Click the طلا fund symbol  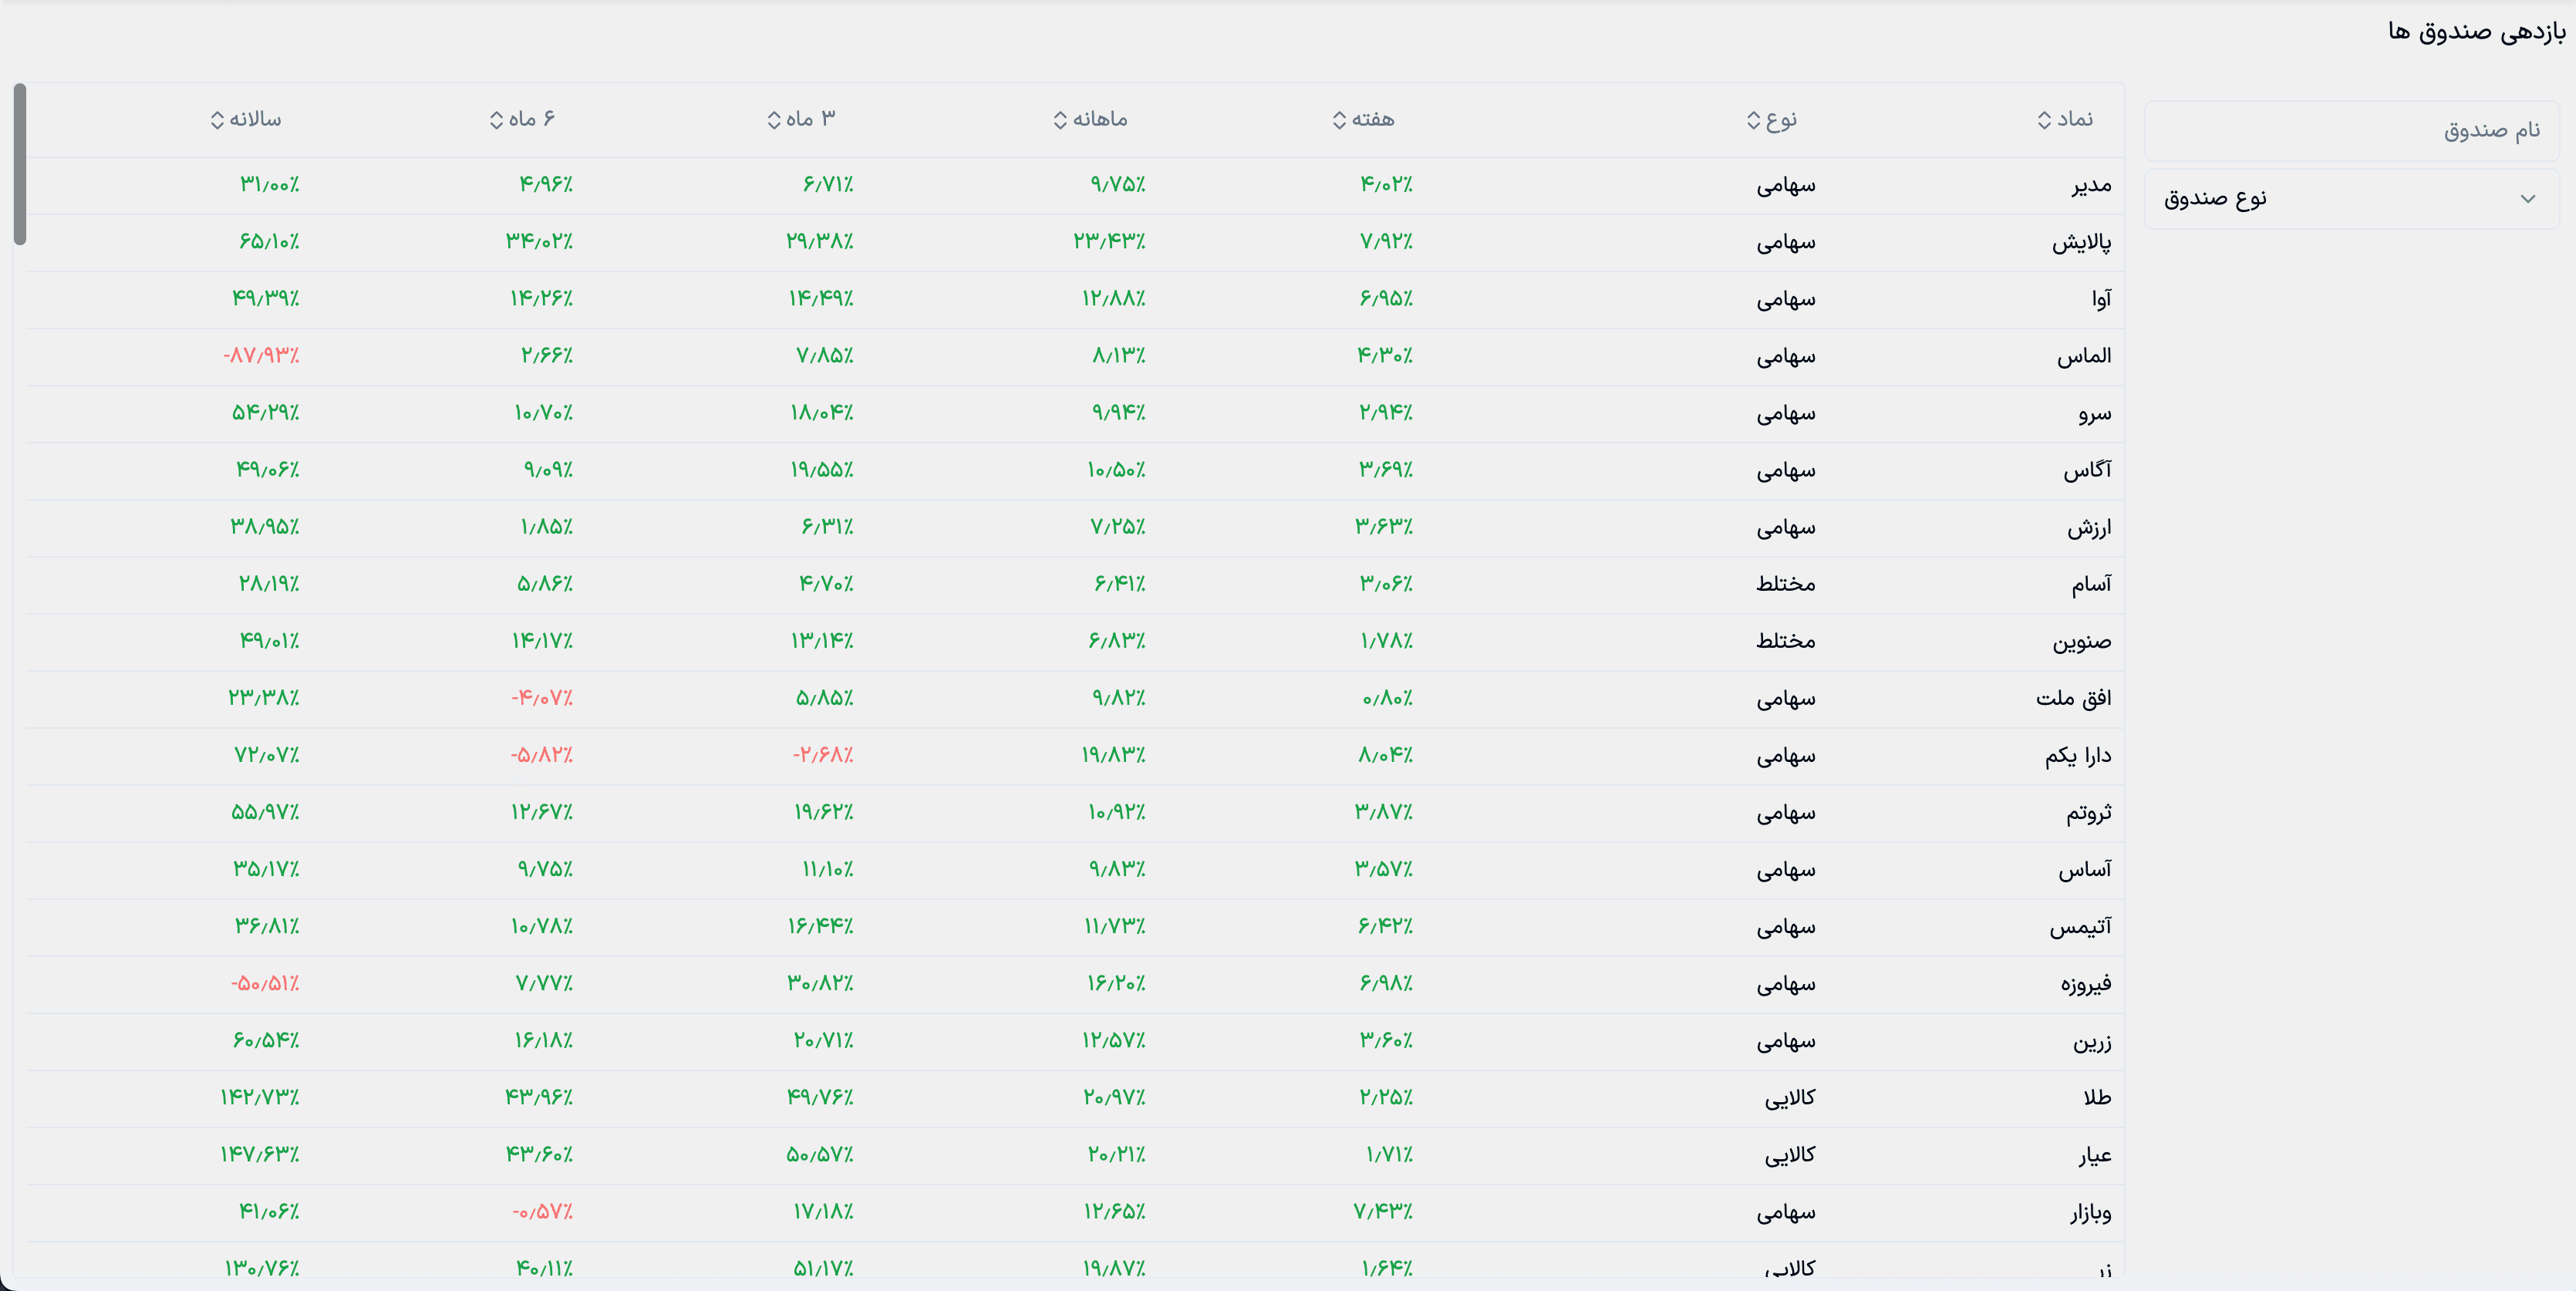[x=2096, y=1098]
